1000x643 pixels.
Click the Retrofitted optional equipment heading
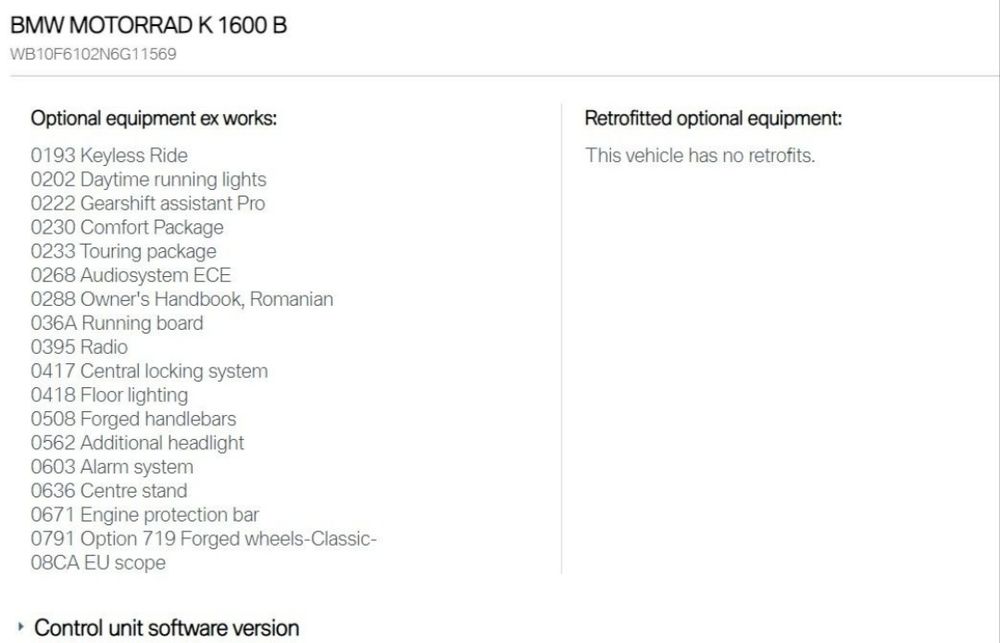[713, 119]
